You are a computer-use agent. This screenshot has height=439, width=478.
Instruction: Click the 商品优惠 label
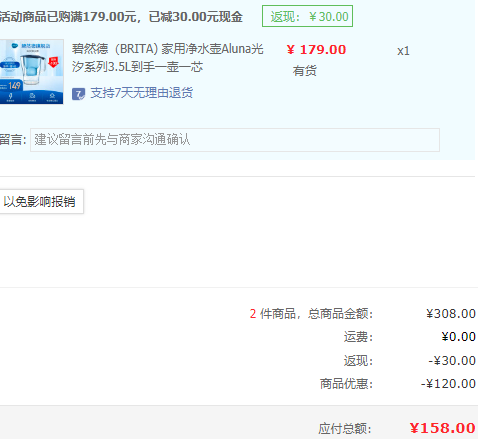point(346,384)
